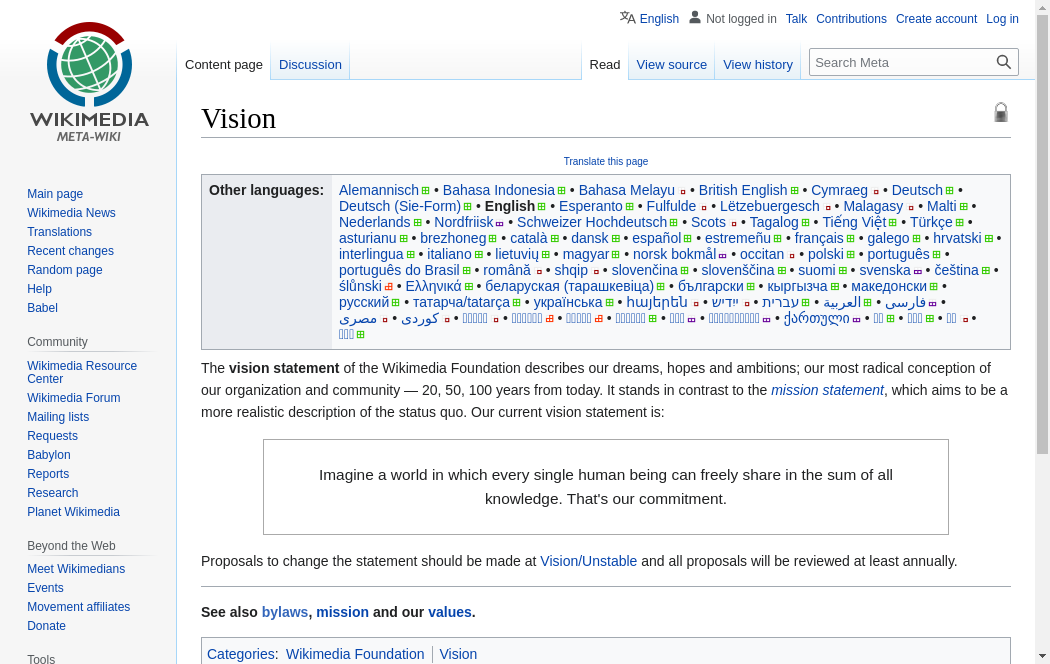Image resolution: width=1050 pixels, height=664 pixels.
Task: Open the Translate this page link
Action: [606, 161]
